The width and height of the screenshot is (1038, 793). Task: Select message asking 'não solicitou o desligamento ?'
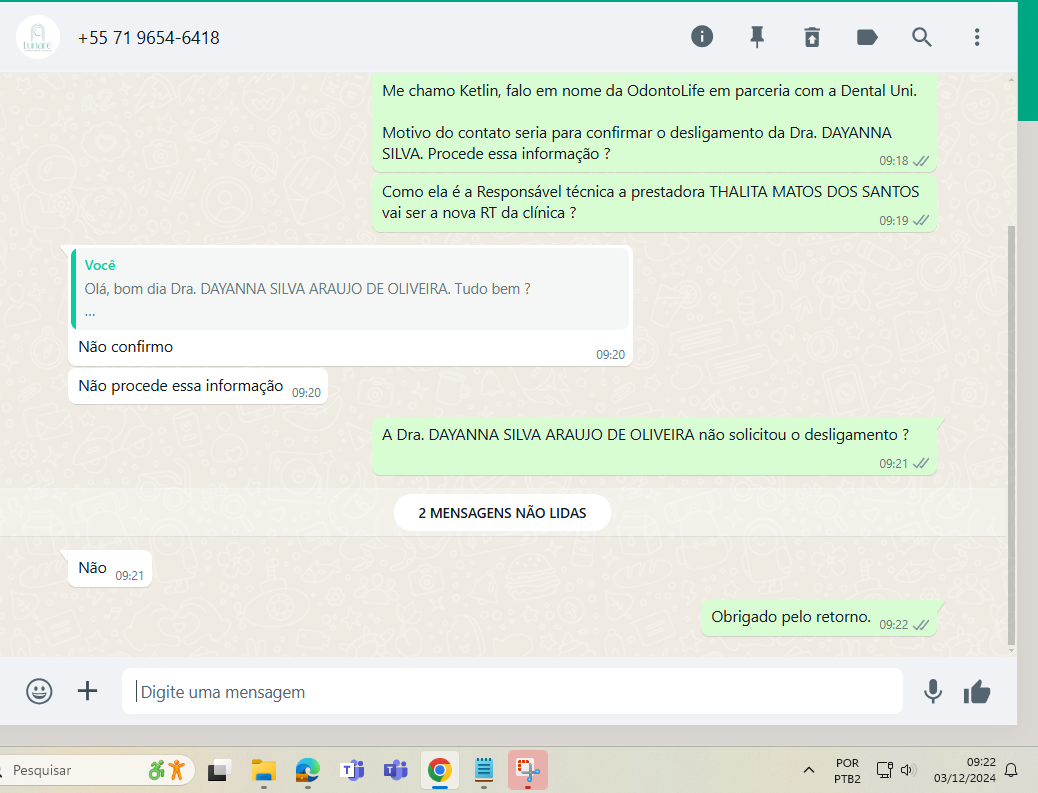point(654,447)
